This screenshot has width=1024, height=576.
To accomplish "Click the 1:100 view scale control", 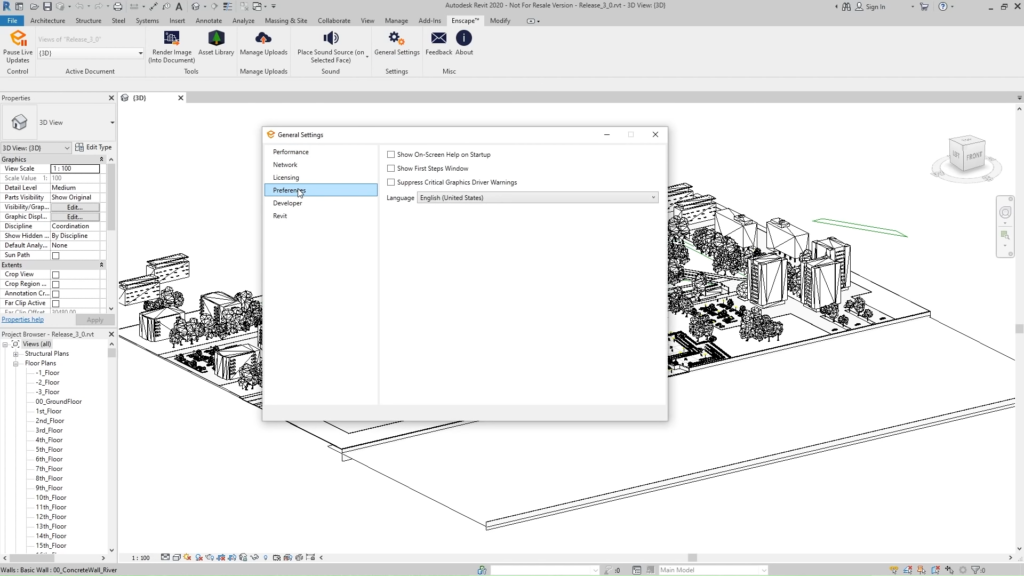I will [140, 558].
